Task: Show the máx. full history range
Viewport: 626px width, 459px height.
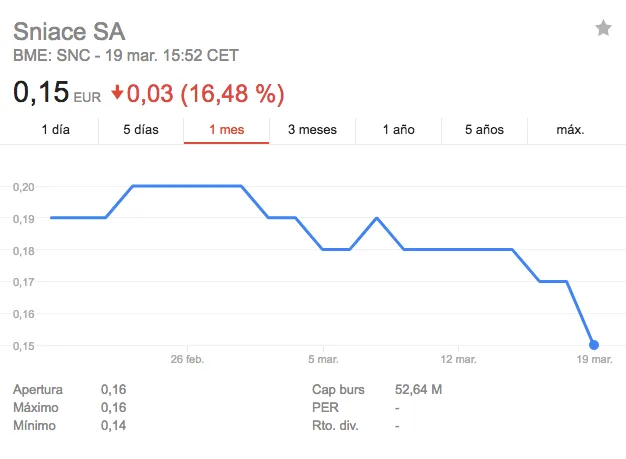Action: [570, 130]
